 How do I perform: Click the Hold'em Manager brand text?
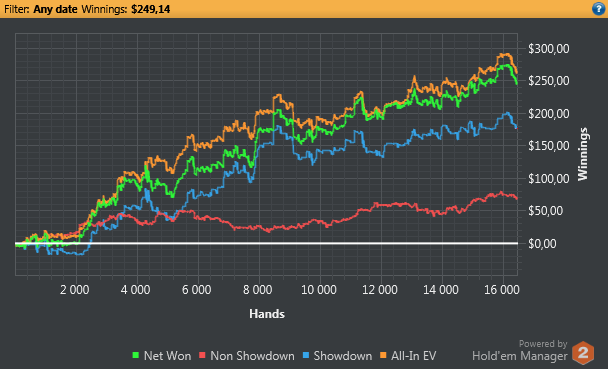[x=520, y=356]
